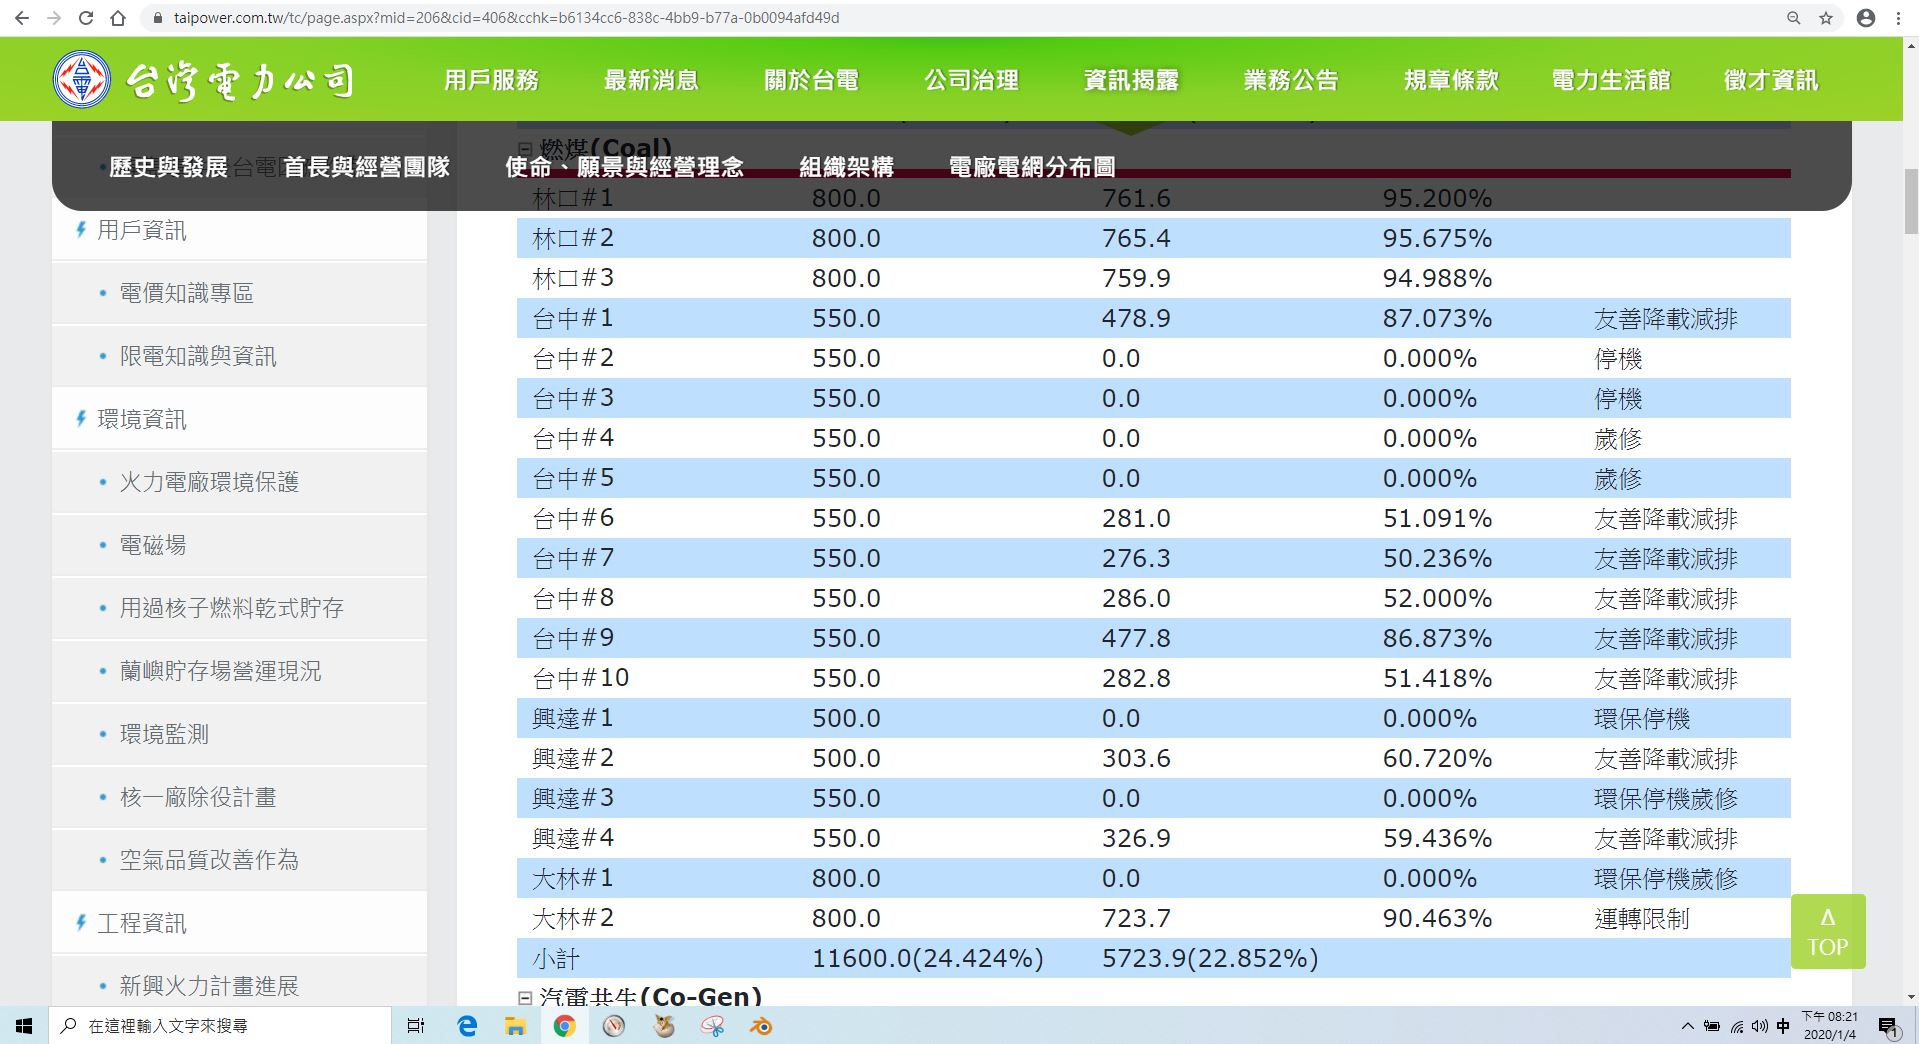
Task: Open 最新消息 menu
Action: [x=651, y=80]
